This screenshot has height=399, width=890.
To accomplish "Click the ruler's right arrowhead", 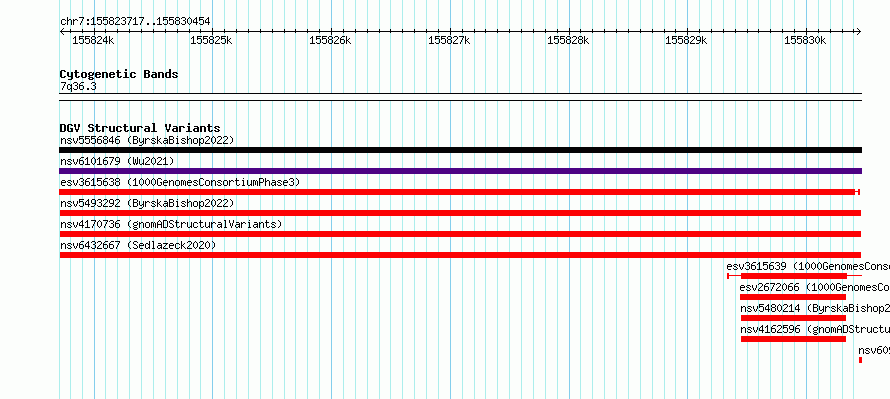I will click(859, 32).
